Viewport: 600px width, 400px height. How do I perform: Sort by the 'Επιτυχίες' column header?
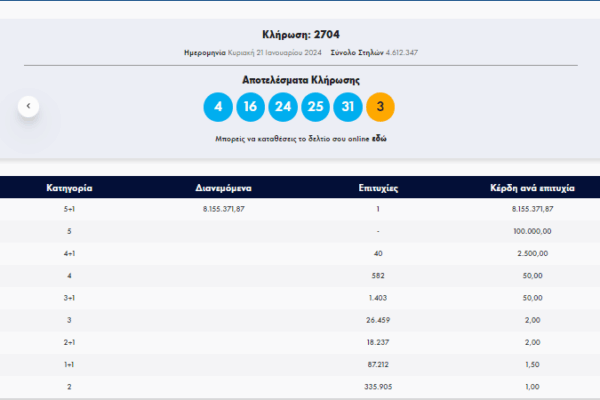[x=379, y=187]
